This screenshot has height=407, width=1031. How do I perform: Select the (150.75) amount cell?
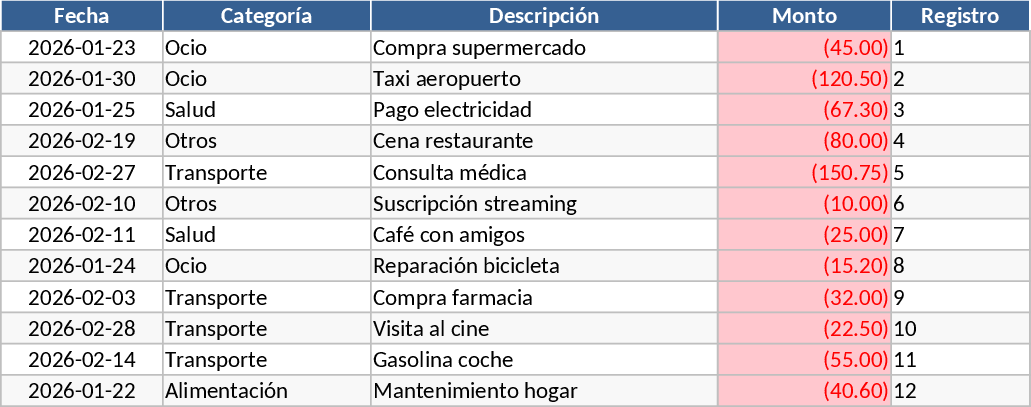pyautogui.click(x=804, y=173)
